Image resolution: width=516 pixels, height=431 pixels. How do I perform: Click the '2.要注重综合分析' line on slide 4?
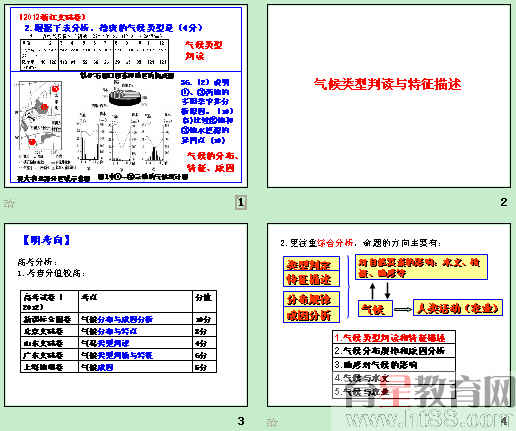click(360, 243)
